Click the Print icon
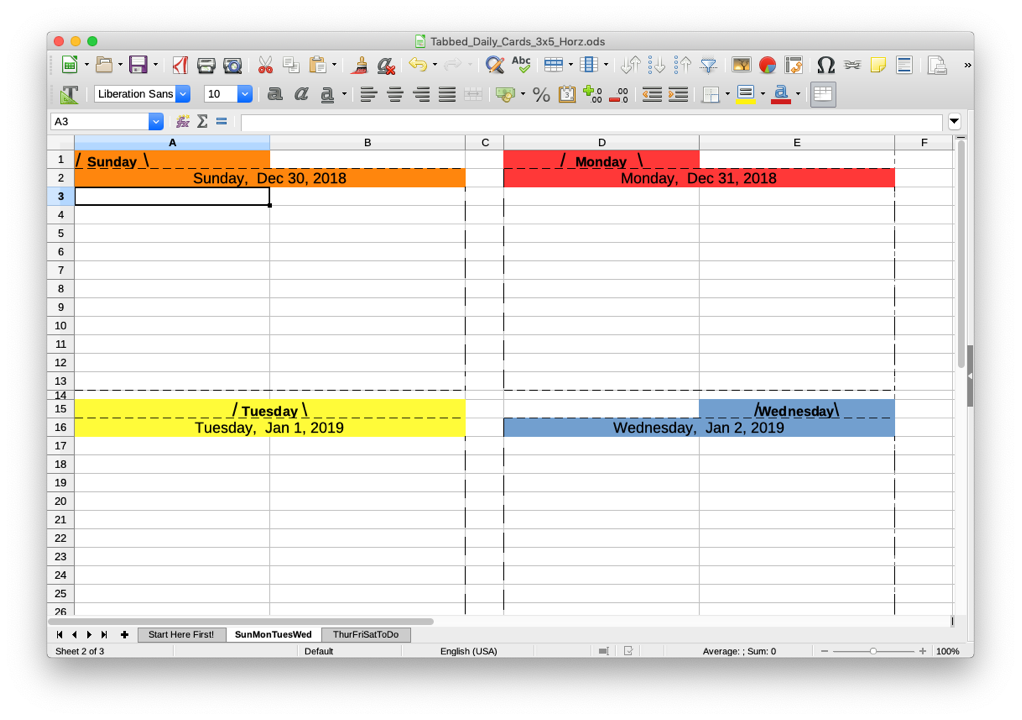1022x720 pixels. 206,65
